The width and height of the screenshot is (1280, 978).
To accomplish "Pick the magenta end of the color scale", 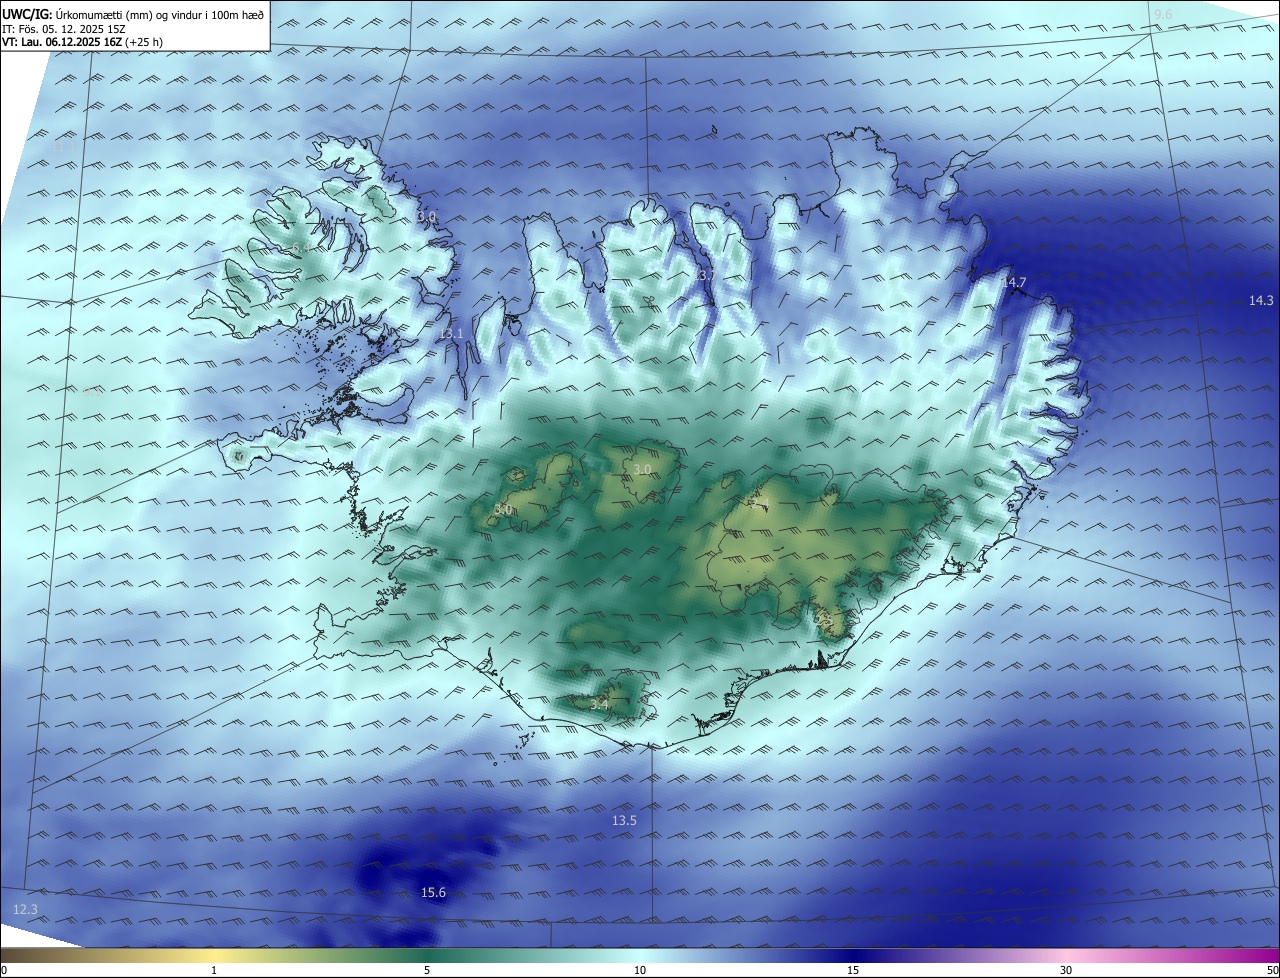I will point(1260,955).
